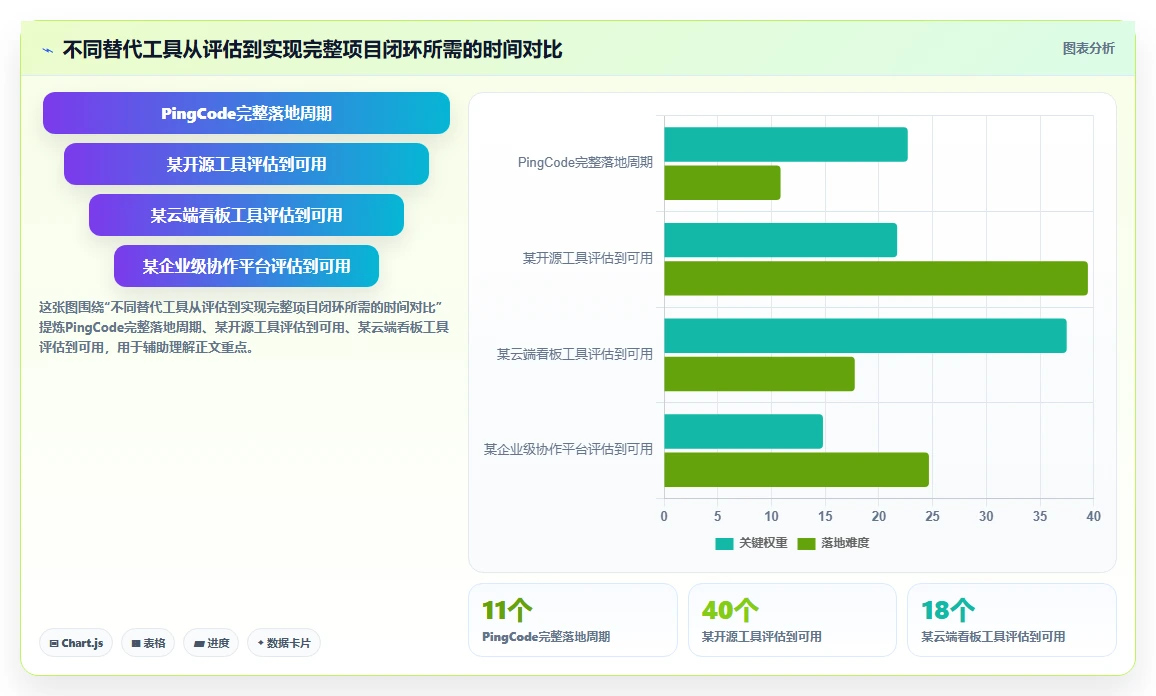Click the description paragraph under the funnel
Viewport: 1156px width, 696px height.
[x=244, y=327]
